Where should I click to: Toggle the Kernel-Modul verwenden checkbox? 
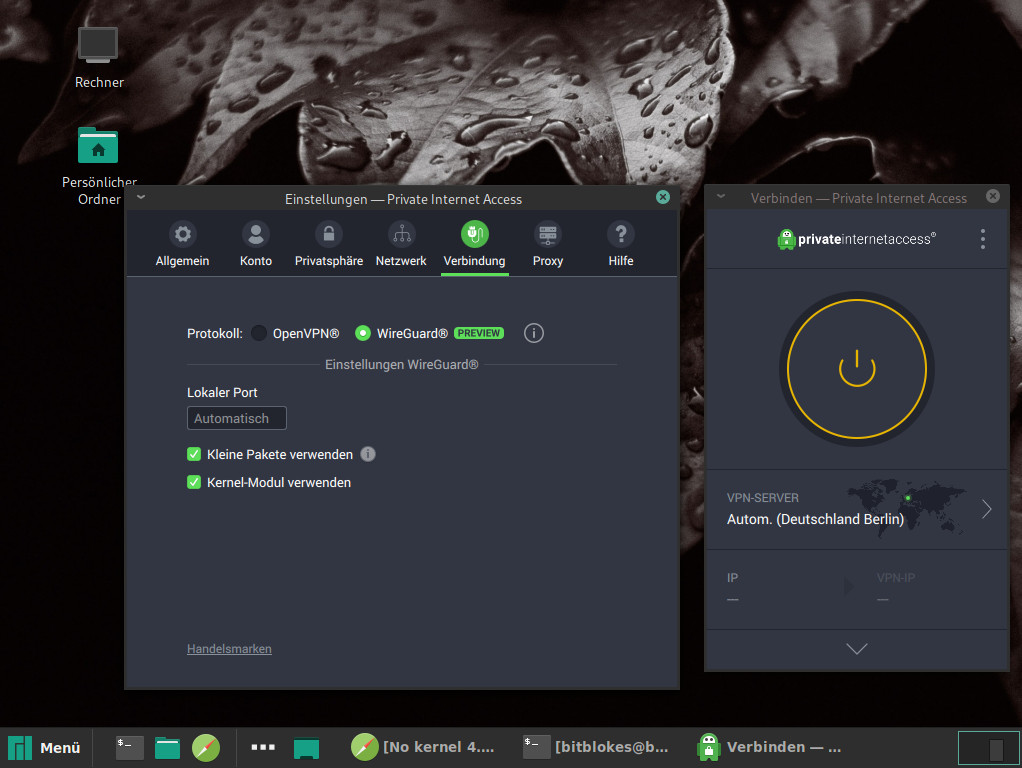pyautogui.click(x=194, y=482)
